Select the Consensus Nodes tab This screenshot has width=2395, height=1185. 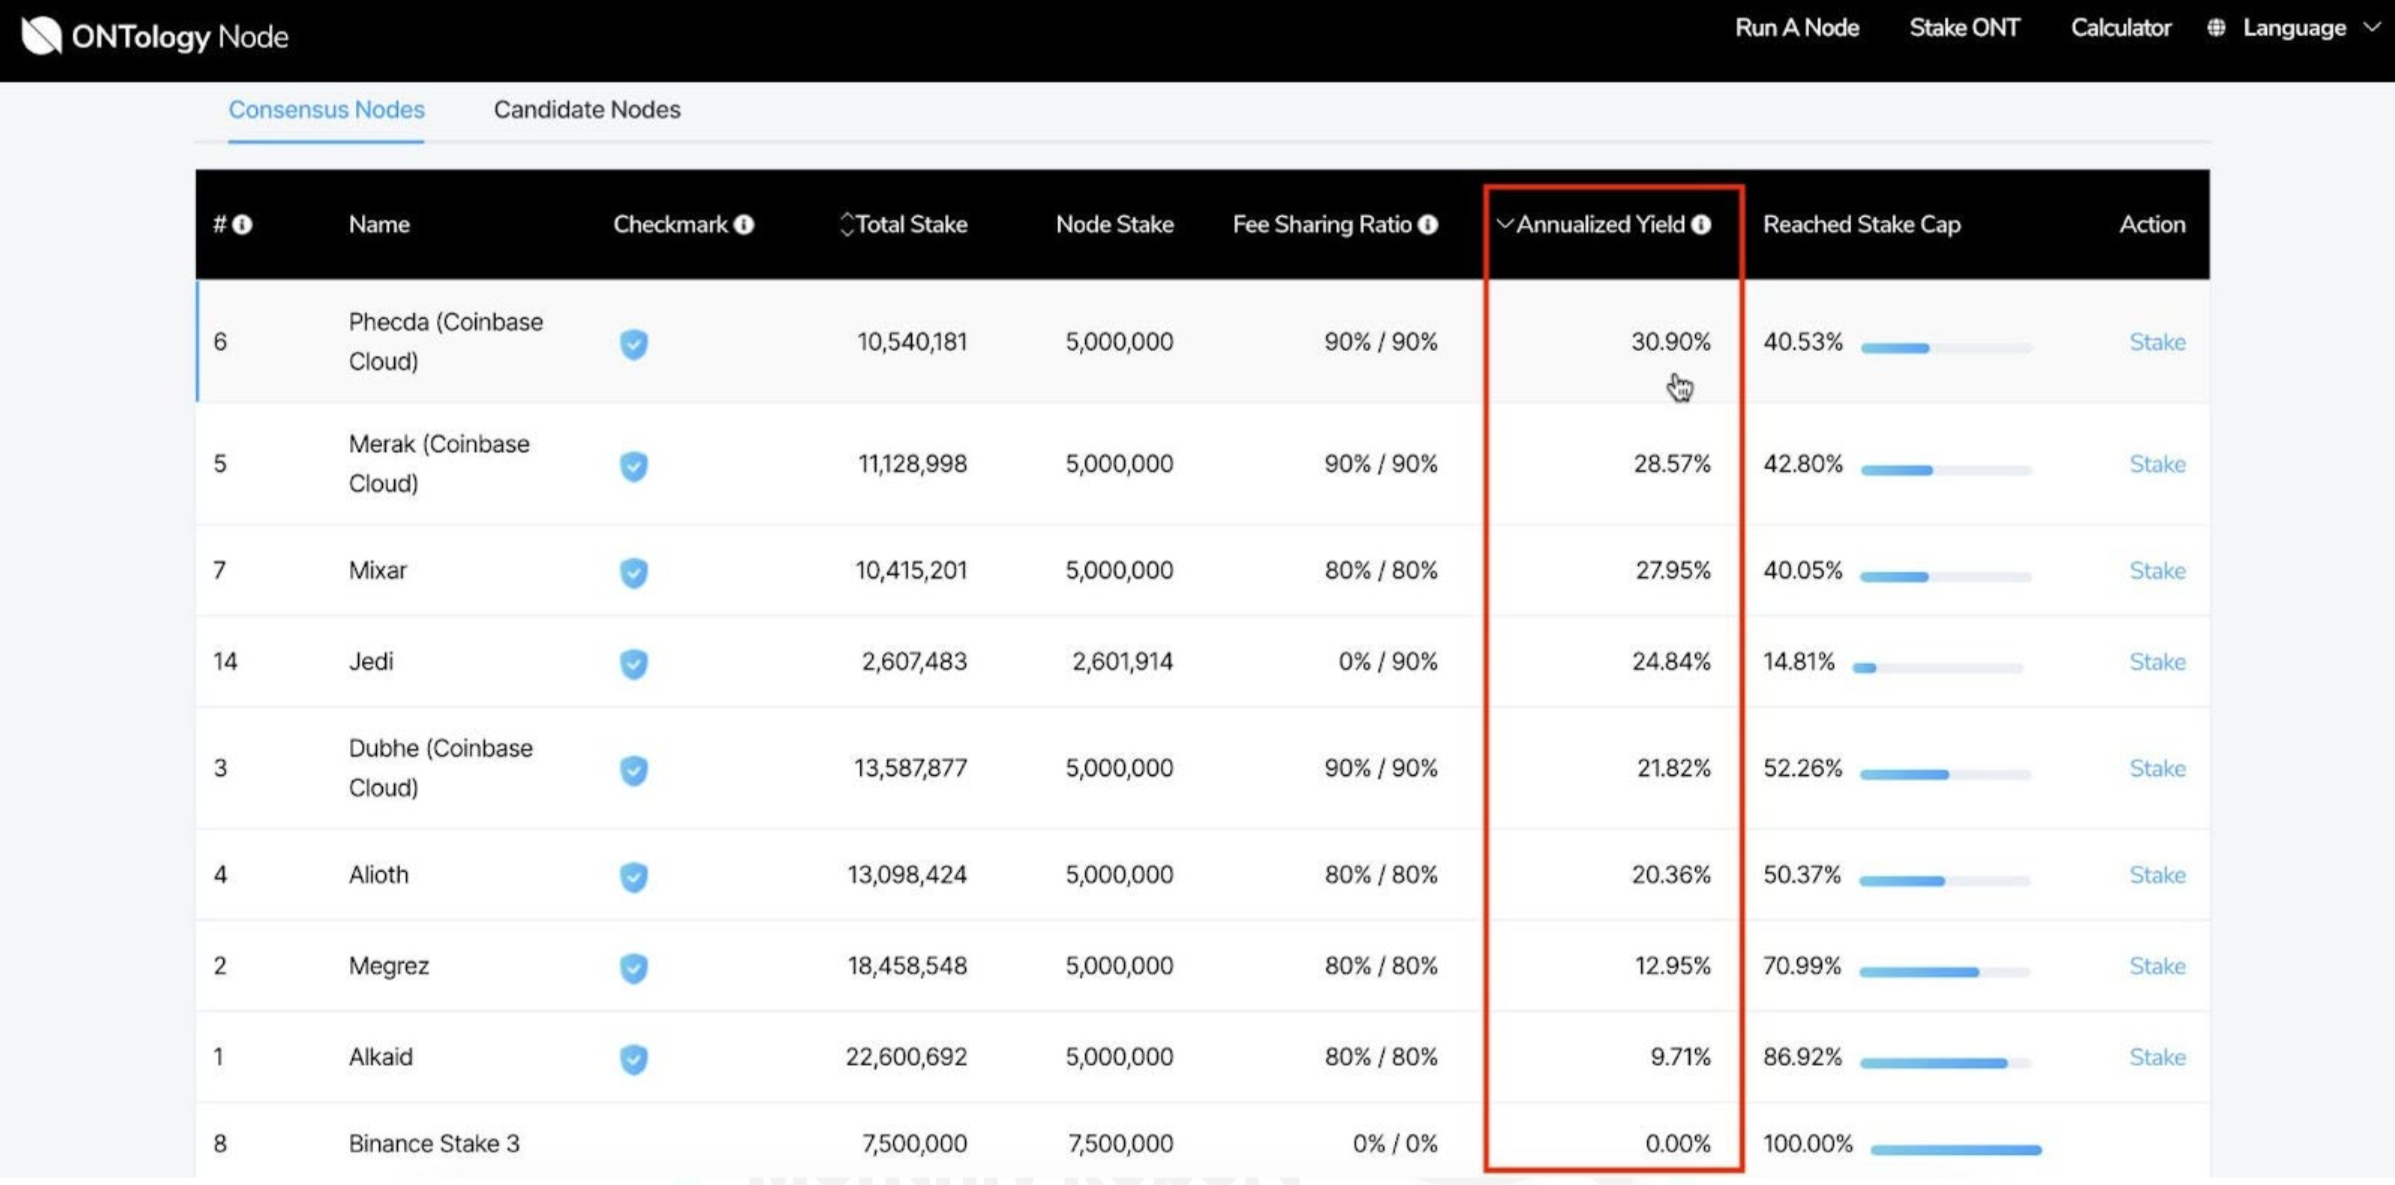(x=326, y=109)
